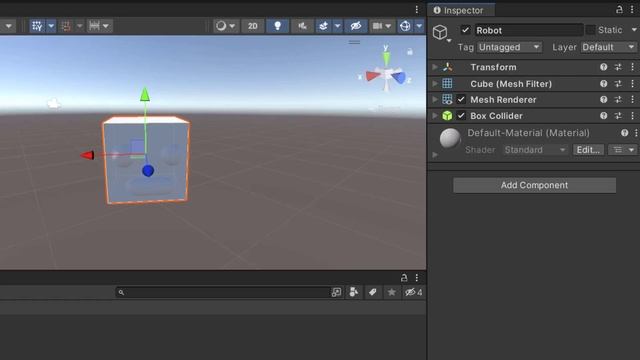Open the Shader Standard dropdown

[x=536, y=150]
